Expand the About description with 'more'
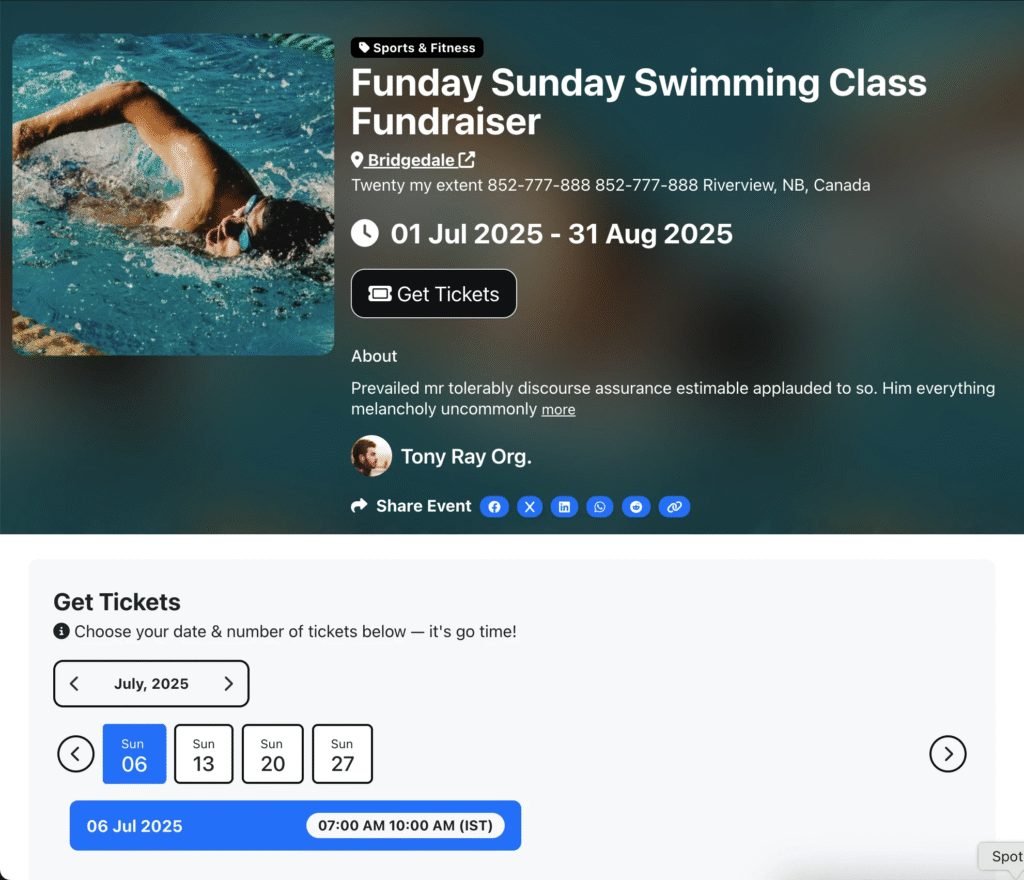The image size is (1024, 880). pyautogui.click(x=558, y=410)
